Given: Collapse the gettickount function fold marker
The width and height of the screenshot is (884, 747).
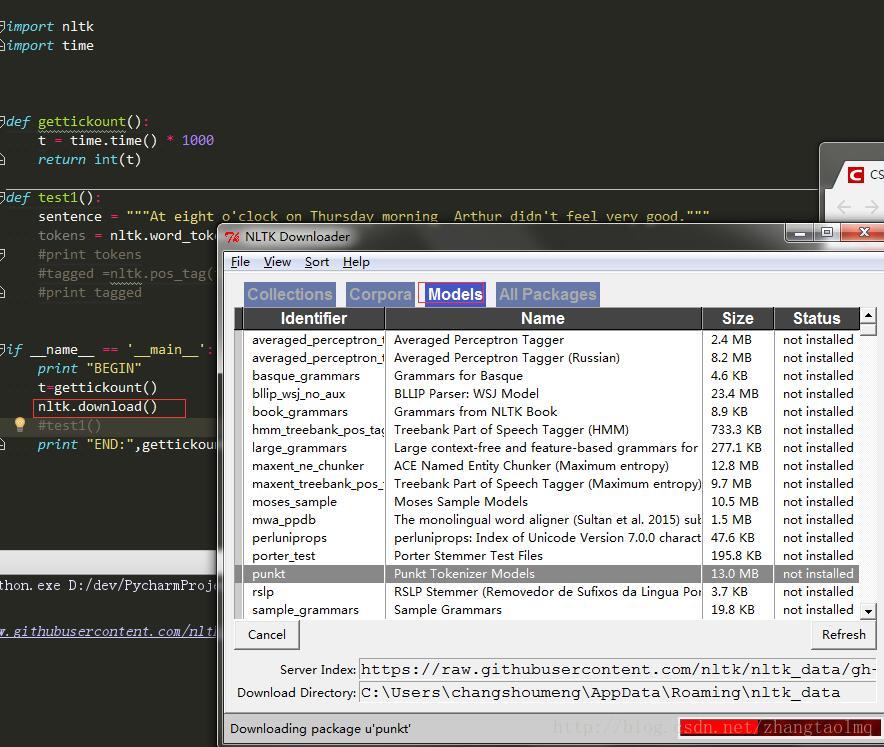Looking at the screenshot, I should point(2,121).
